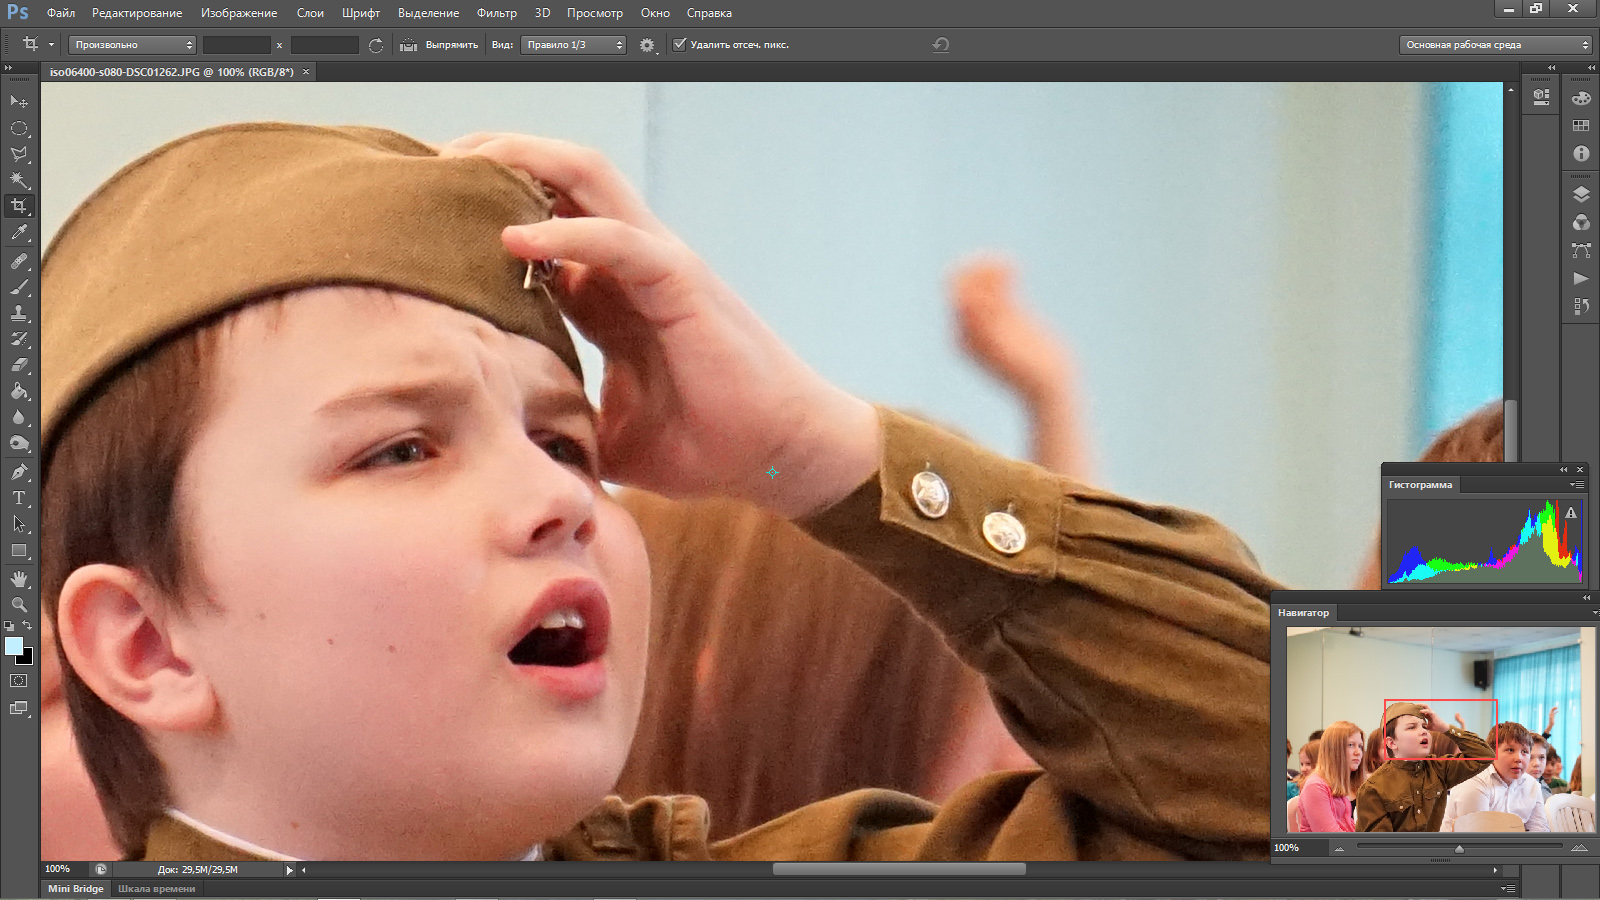Open the 'Правило 1/3' overlay view dropdown
The width and height of the screenshot is (1600, 900).
[x=573, y=45]
